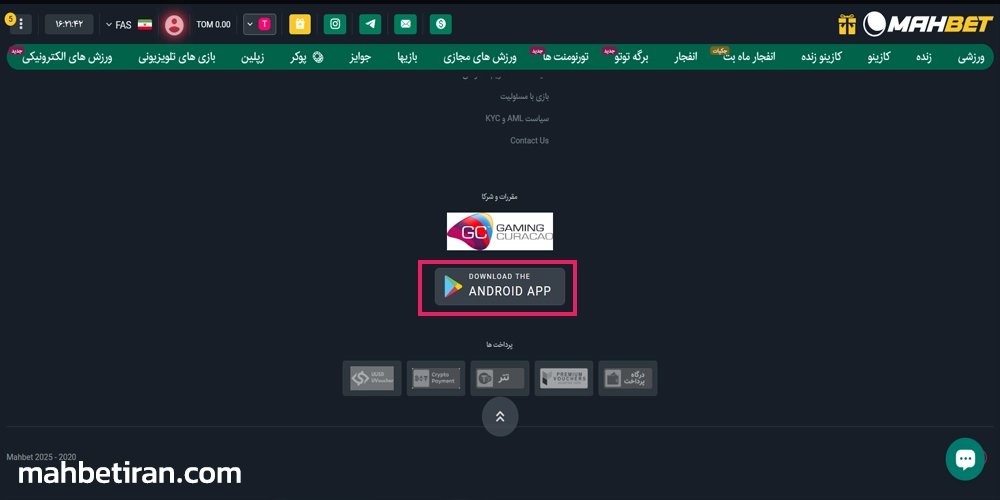1000x500 pixels.
Task: Click the Premium Vouchers payment tile
Action: [x=564, y=379]
